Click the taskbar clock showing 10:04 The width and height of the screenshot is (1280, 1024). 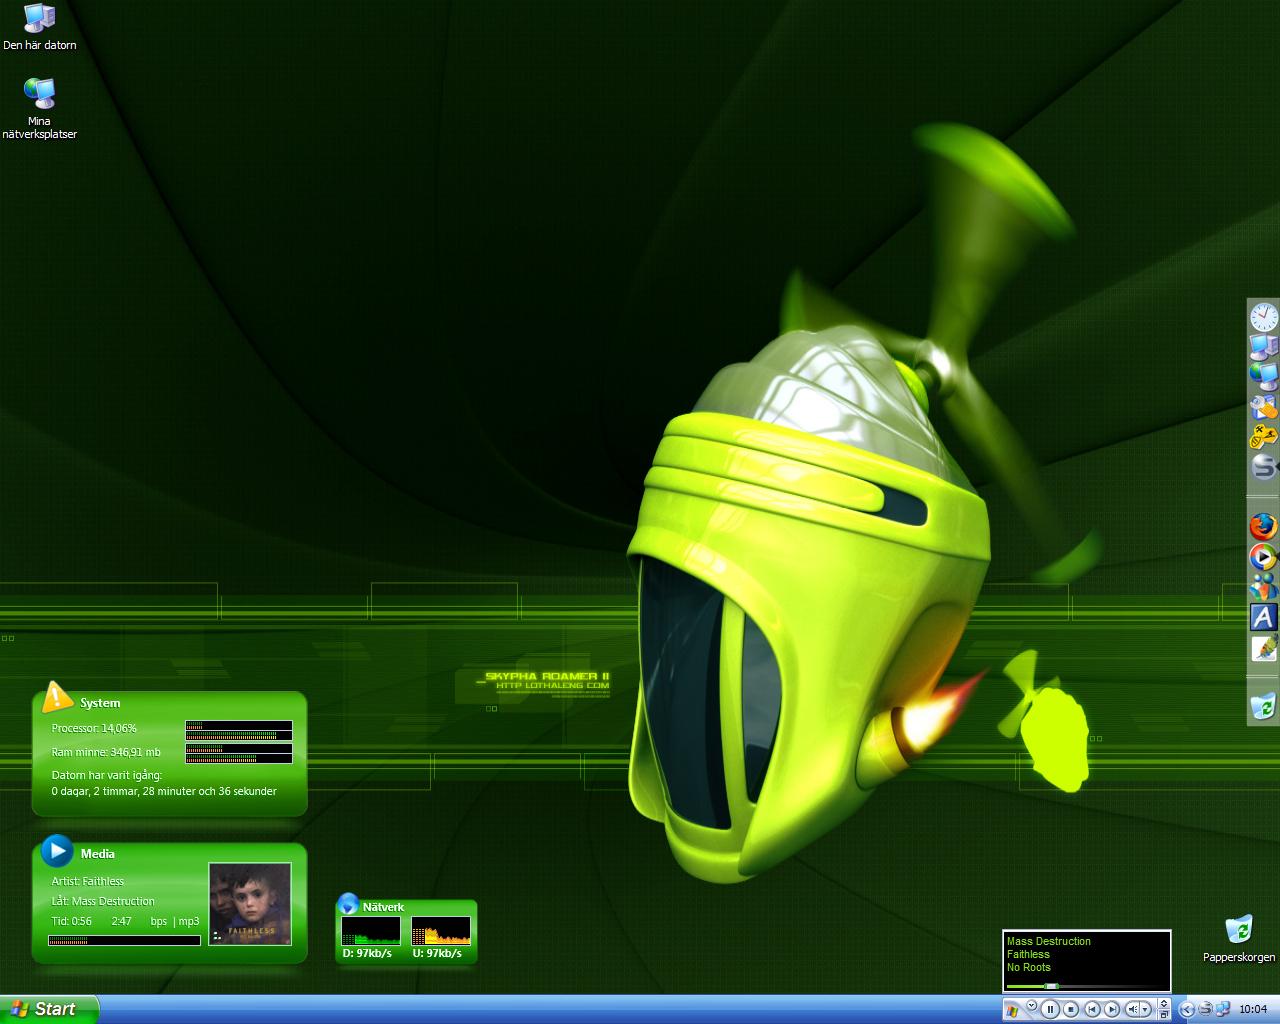(x=1253, y=1009)
